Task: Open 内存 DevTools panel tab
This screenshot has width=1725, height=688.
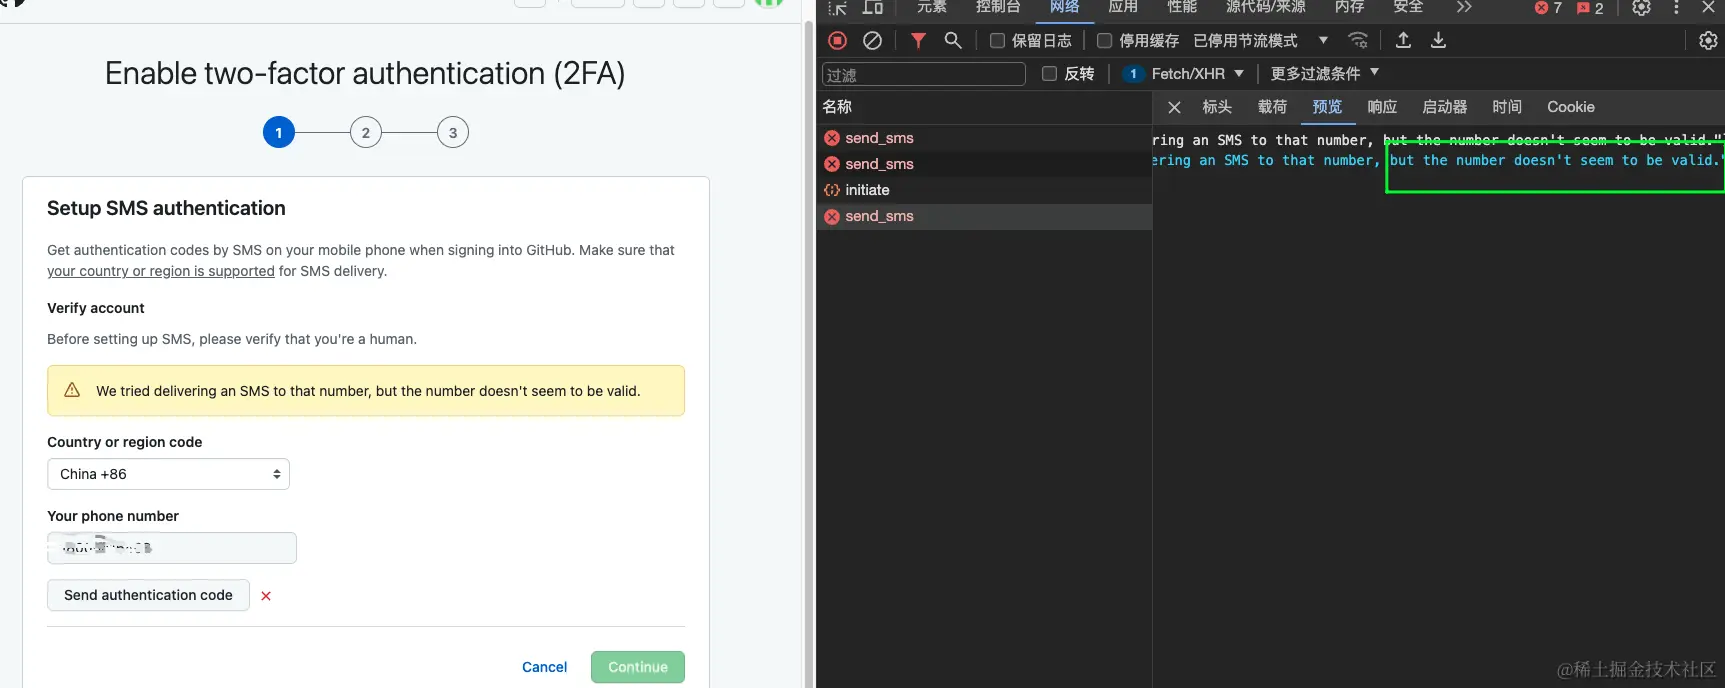Action: pos(1349,7)
